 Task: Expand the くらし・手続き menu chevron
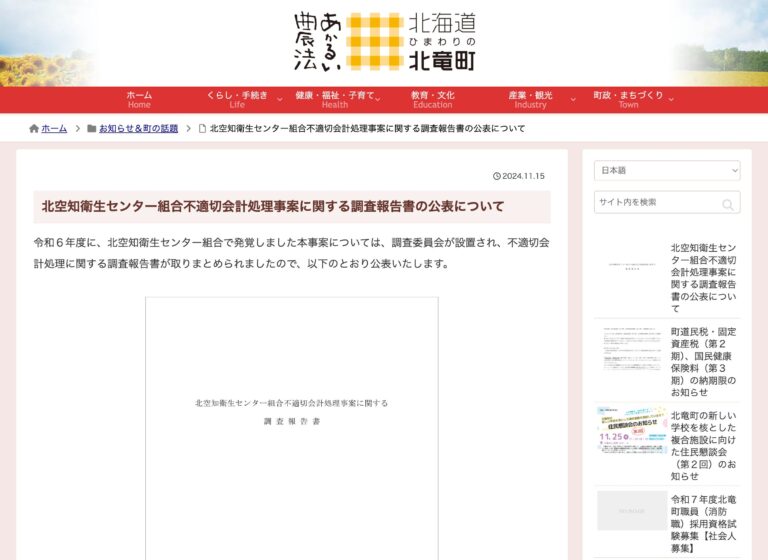pyautogui.click(x=280, y=100)
